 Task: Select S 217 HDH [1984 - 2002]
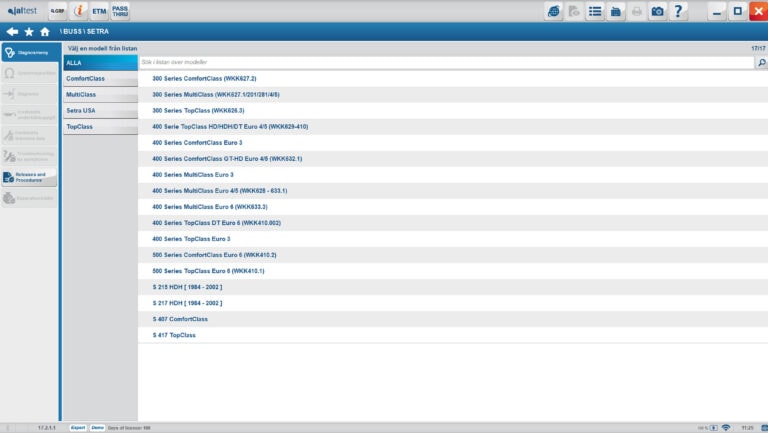(x=453, y=303)
